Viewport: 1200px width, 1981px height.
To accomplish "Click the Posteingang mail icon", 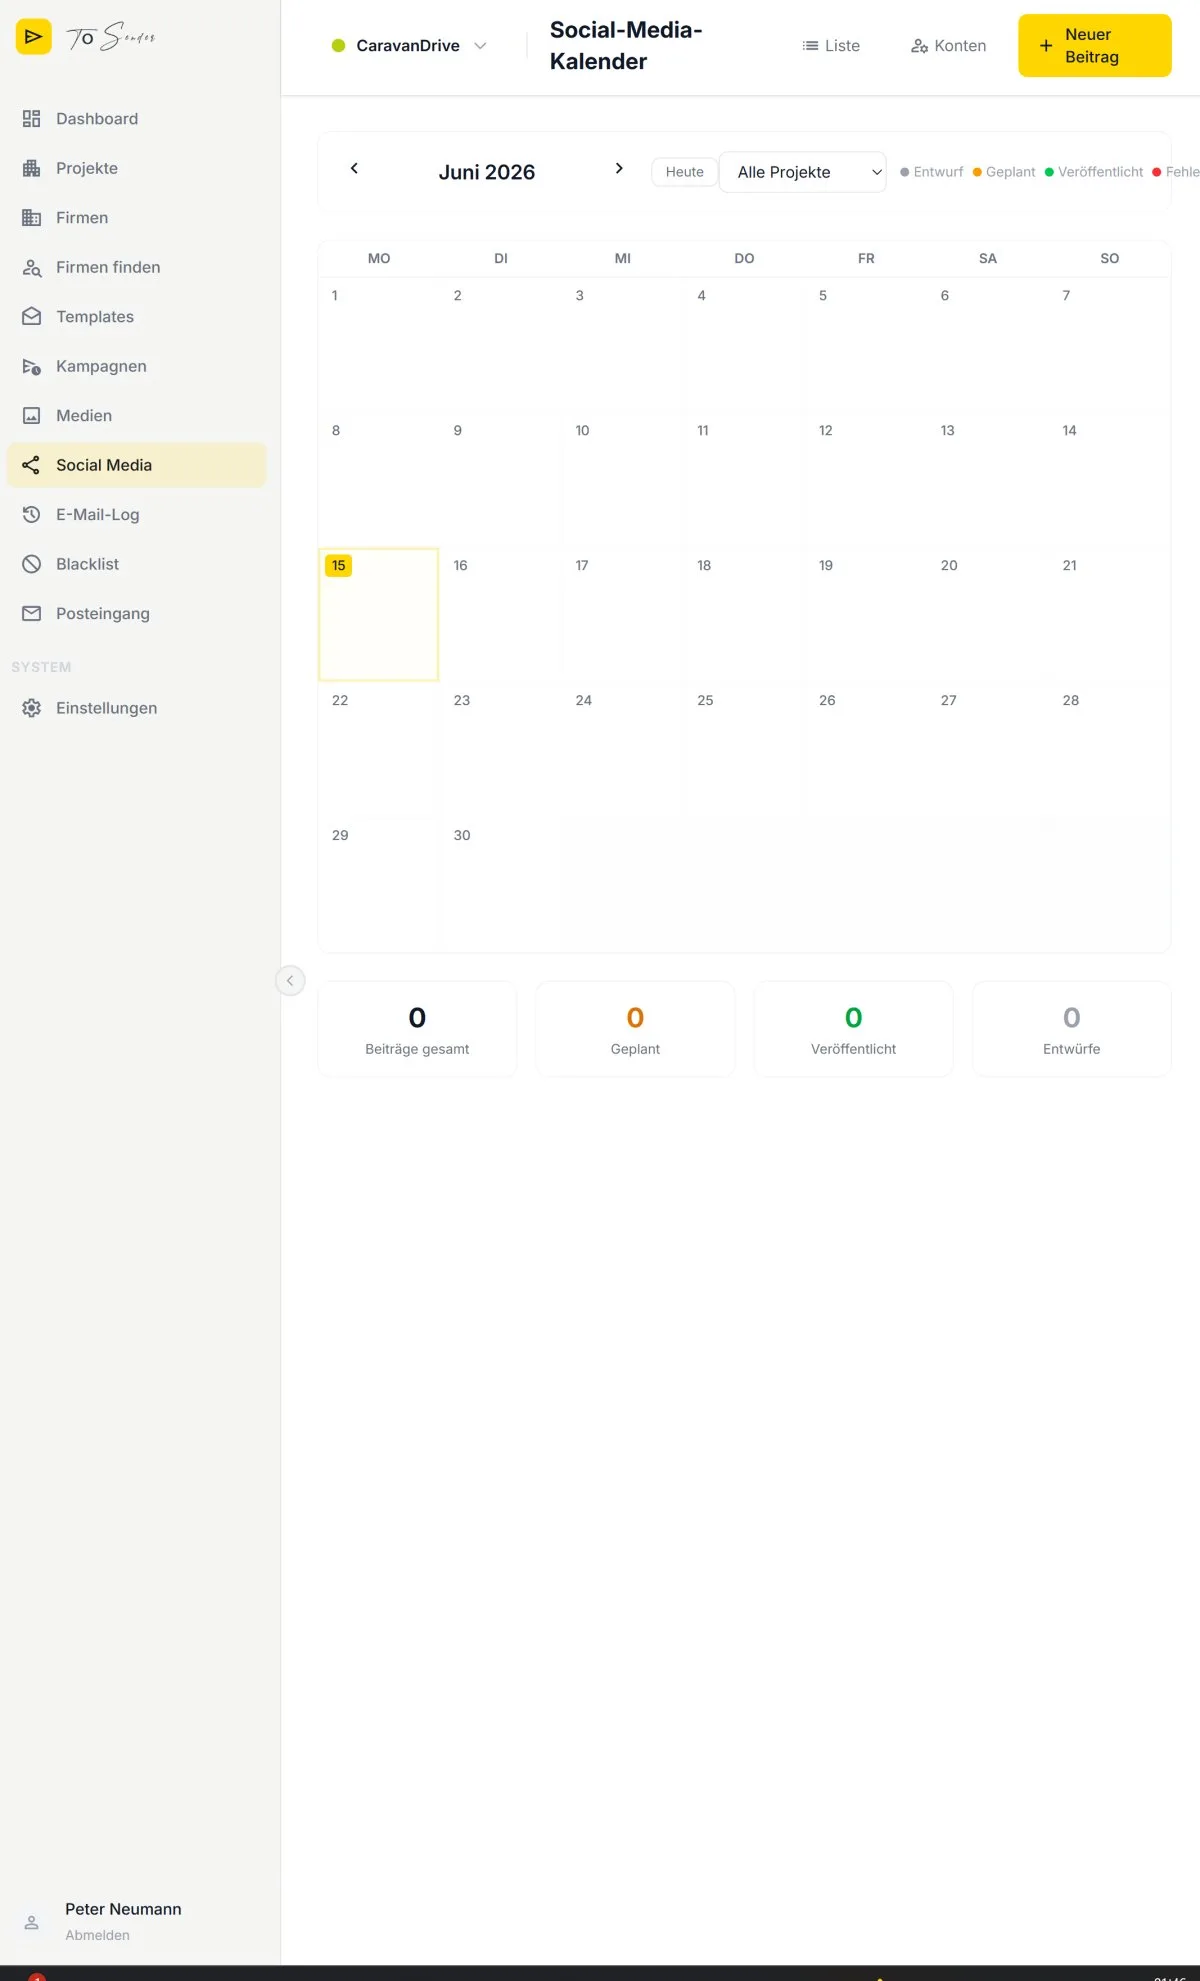I will coord(32,614).
